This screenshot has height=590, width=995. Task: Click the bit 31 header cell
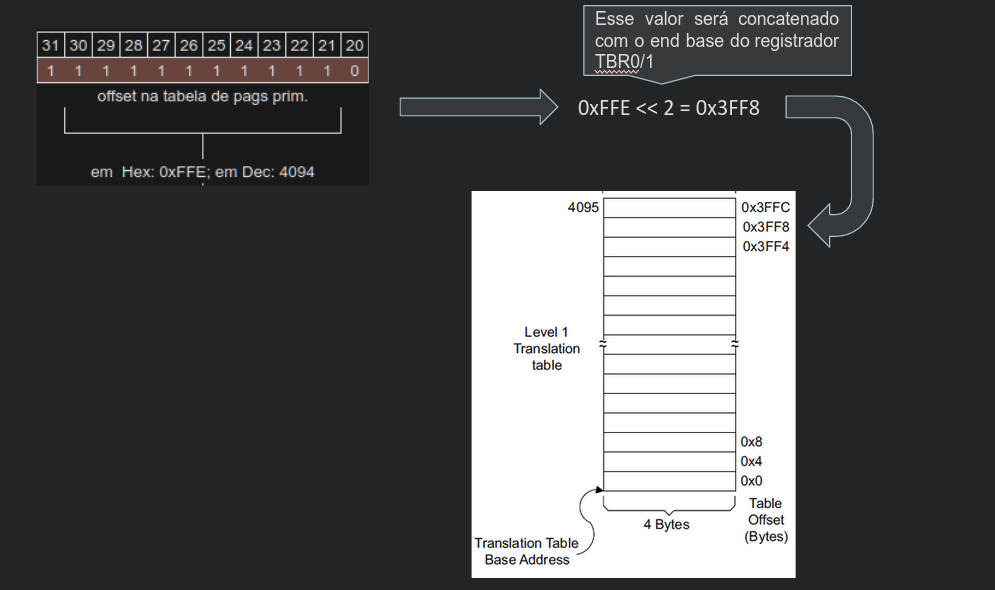pyautogui.click(x=51, y=45)
